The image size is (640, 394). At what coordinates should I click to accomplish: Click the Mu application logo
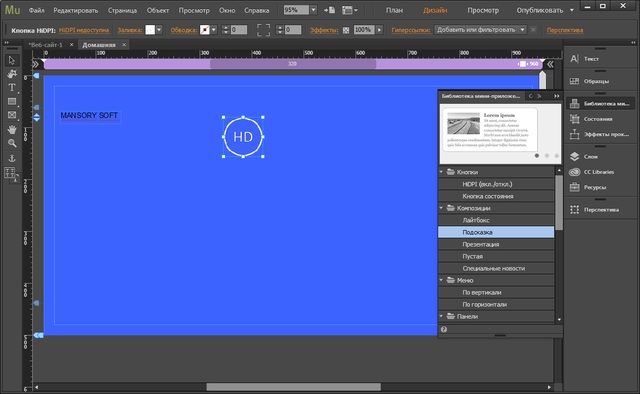click(x=12, y=10)
